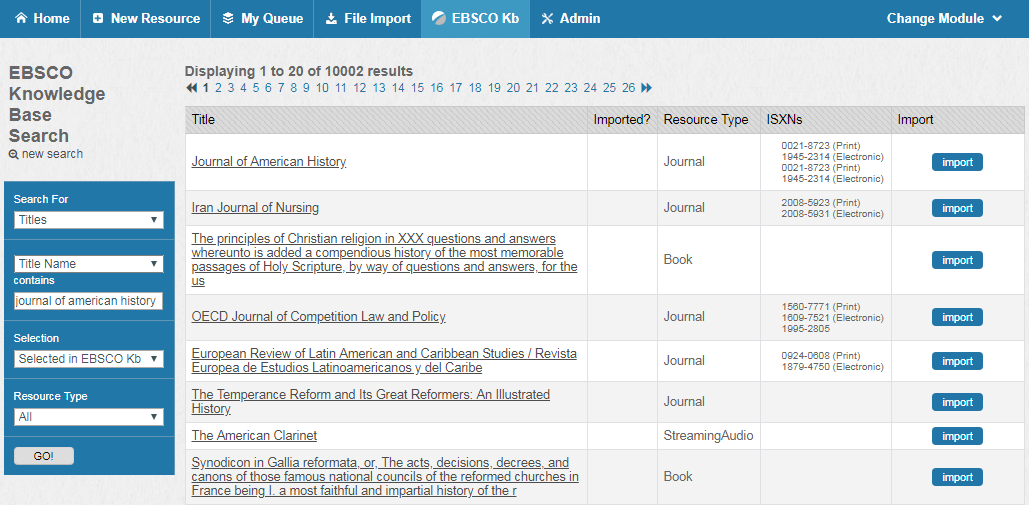Import Journal of American History

point(957,162)
